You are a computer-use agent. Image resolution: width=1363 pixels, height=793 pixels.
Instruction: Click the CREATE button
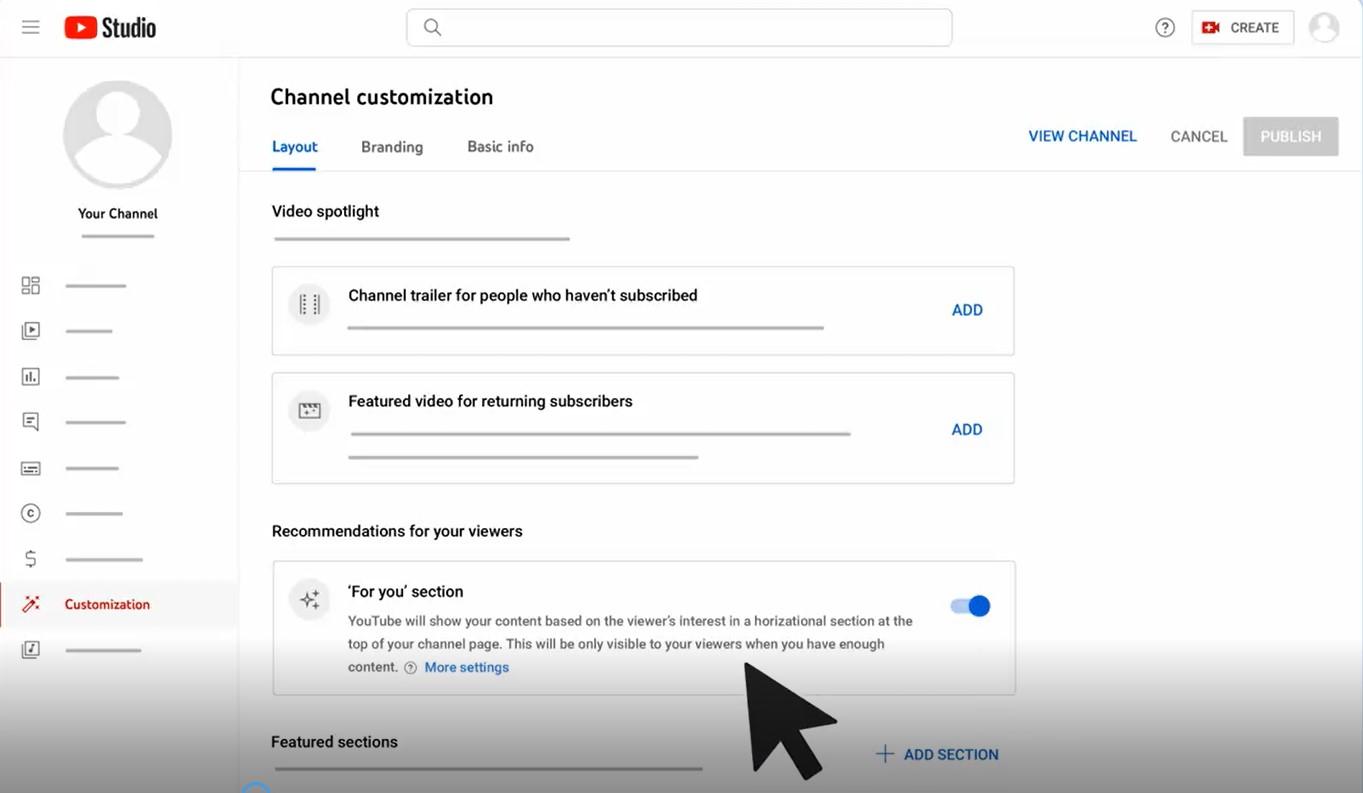[x=1242, y=28]
